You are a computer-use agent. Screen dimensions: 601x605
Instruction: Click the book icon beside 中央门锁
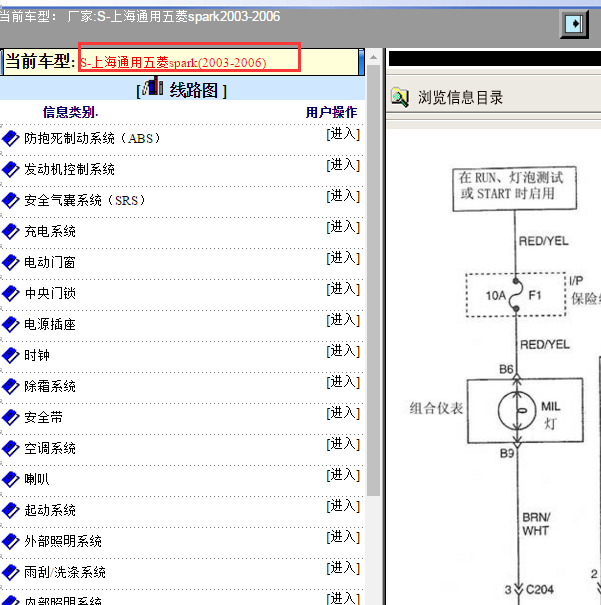[x=10, y=293]
